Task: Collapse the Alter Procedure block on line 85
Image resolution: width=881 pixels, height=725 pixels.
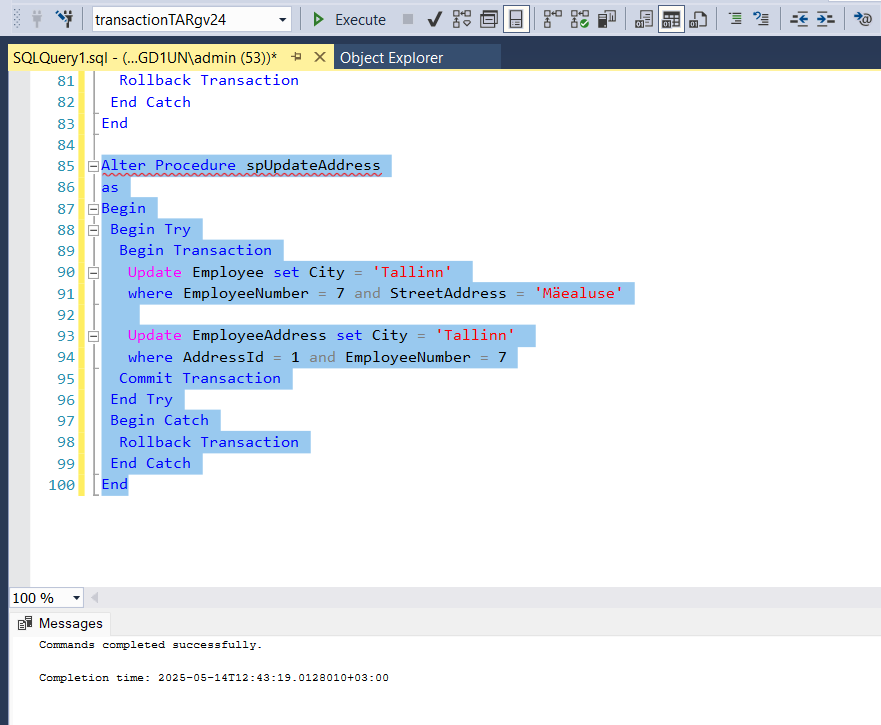Action: [93, 166]
